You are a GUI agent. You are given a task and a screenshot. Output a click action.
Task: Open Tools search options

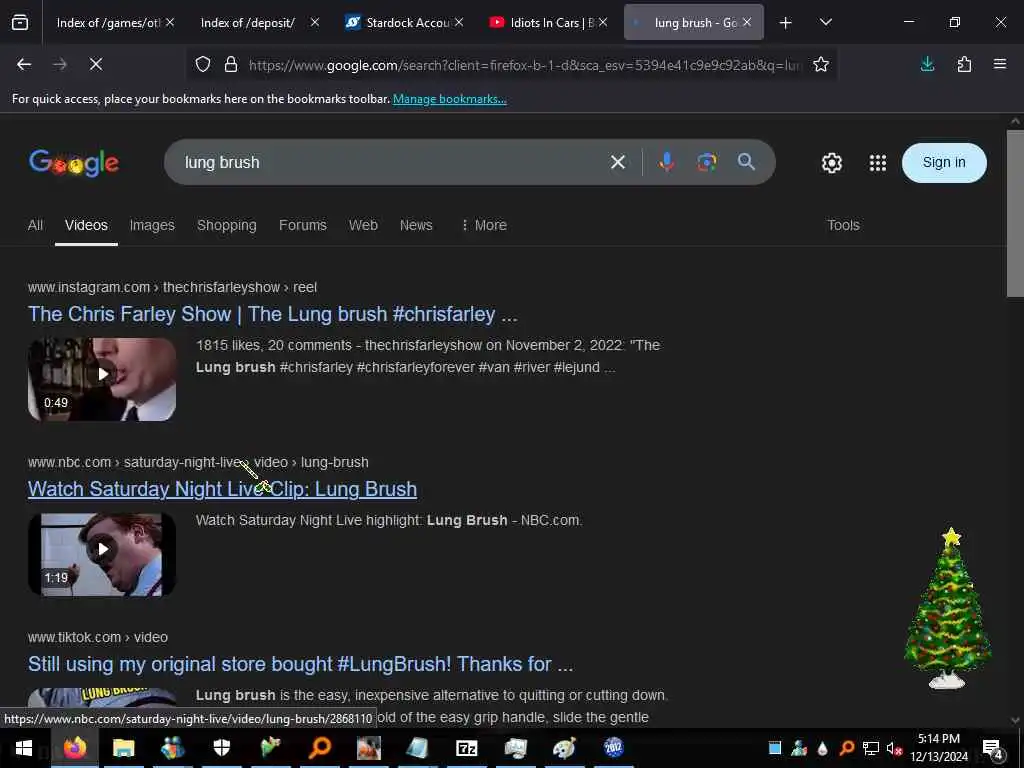point(843,225)
